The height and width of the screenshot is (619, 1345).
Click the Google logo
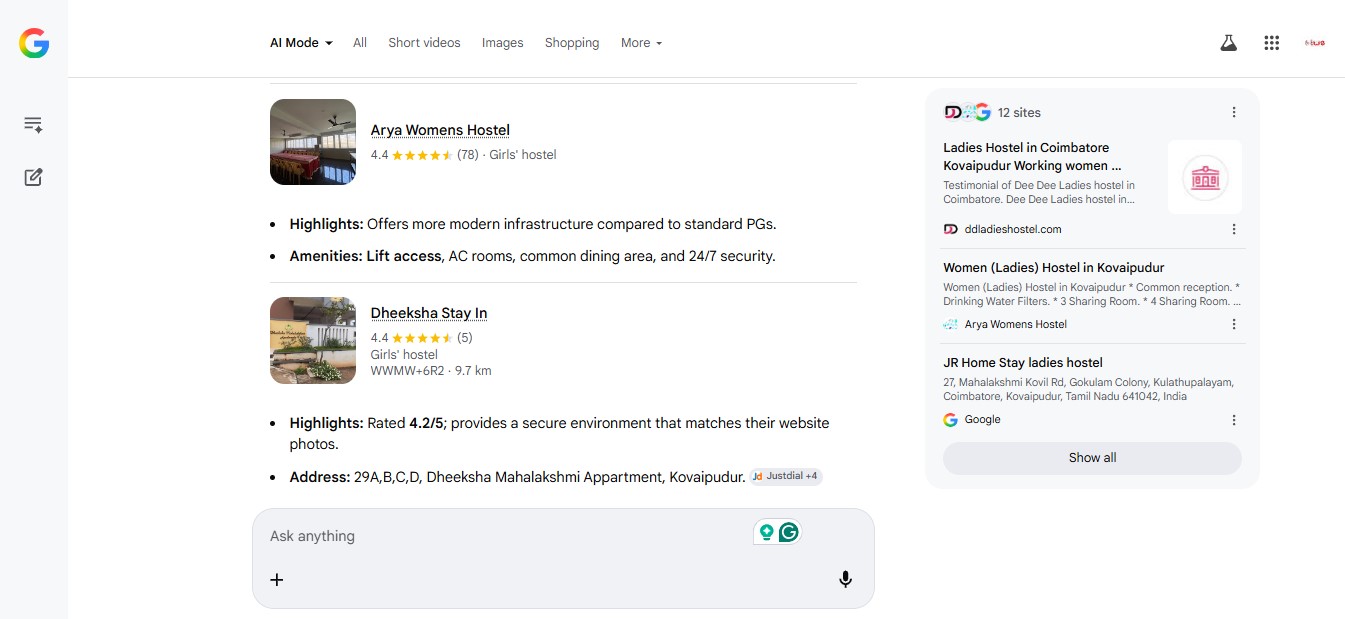pos(34,43)
